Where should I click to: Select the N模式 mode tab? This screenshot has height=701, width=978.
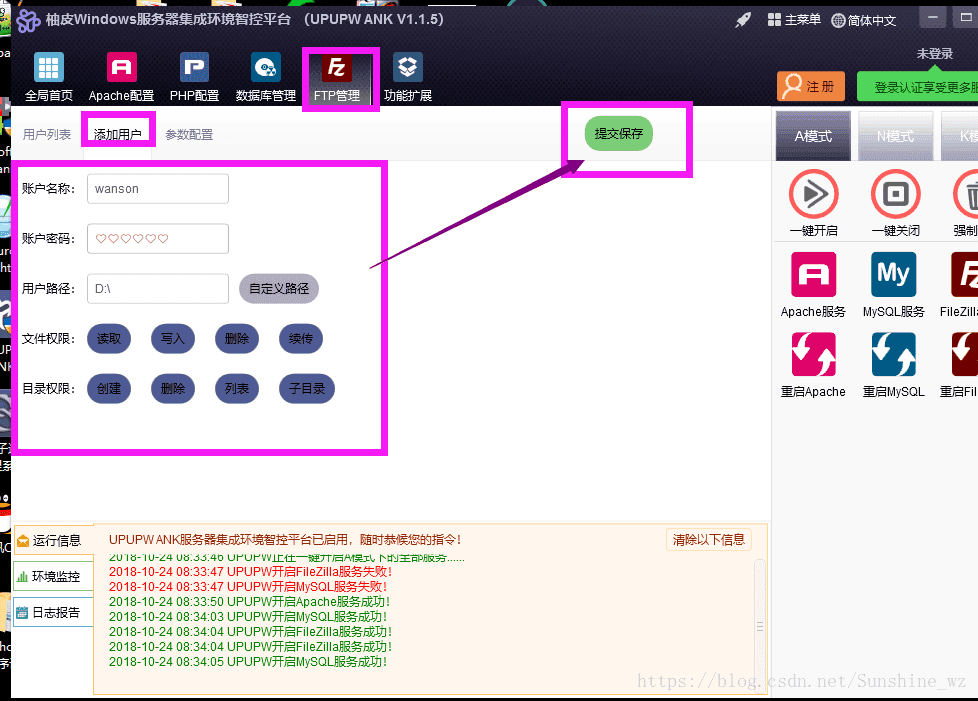(x=896, y=136)
